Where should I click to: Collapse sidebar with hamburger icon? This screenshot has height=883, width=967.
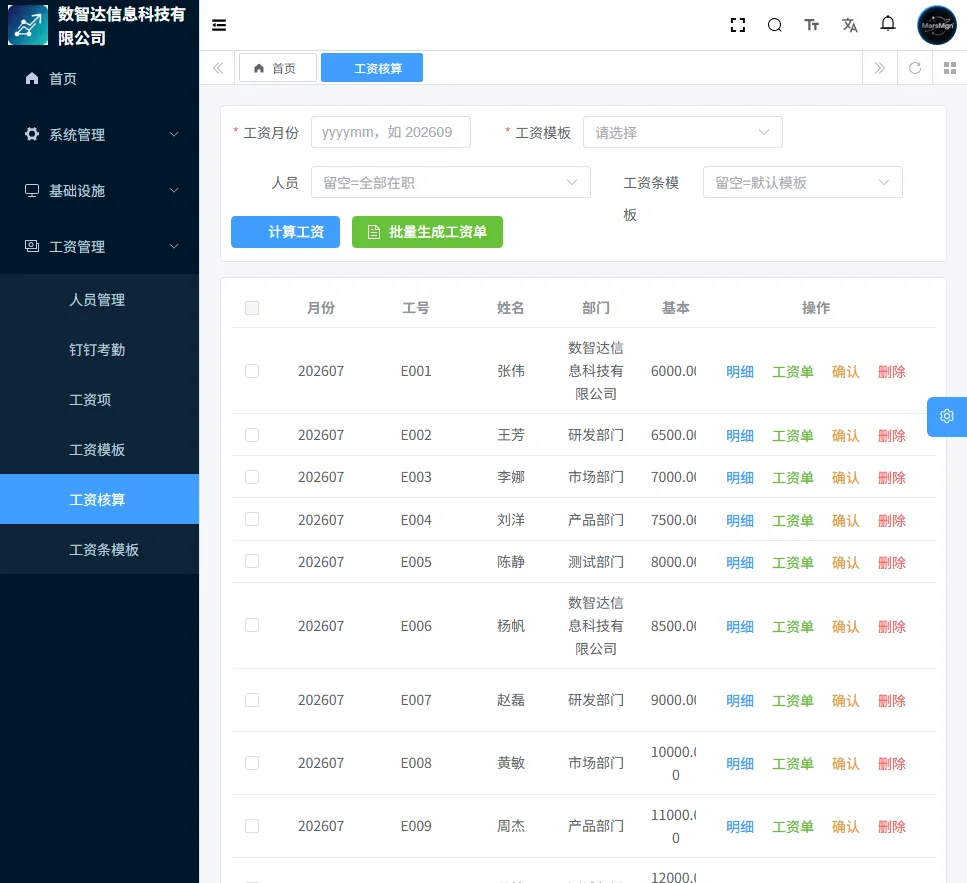[x=219, y=25]
